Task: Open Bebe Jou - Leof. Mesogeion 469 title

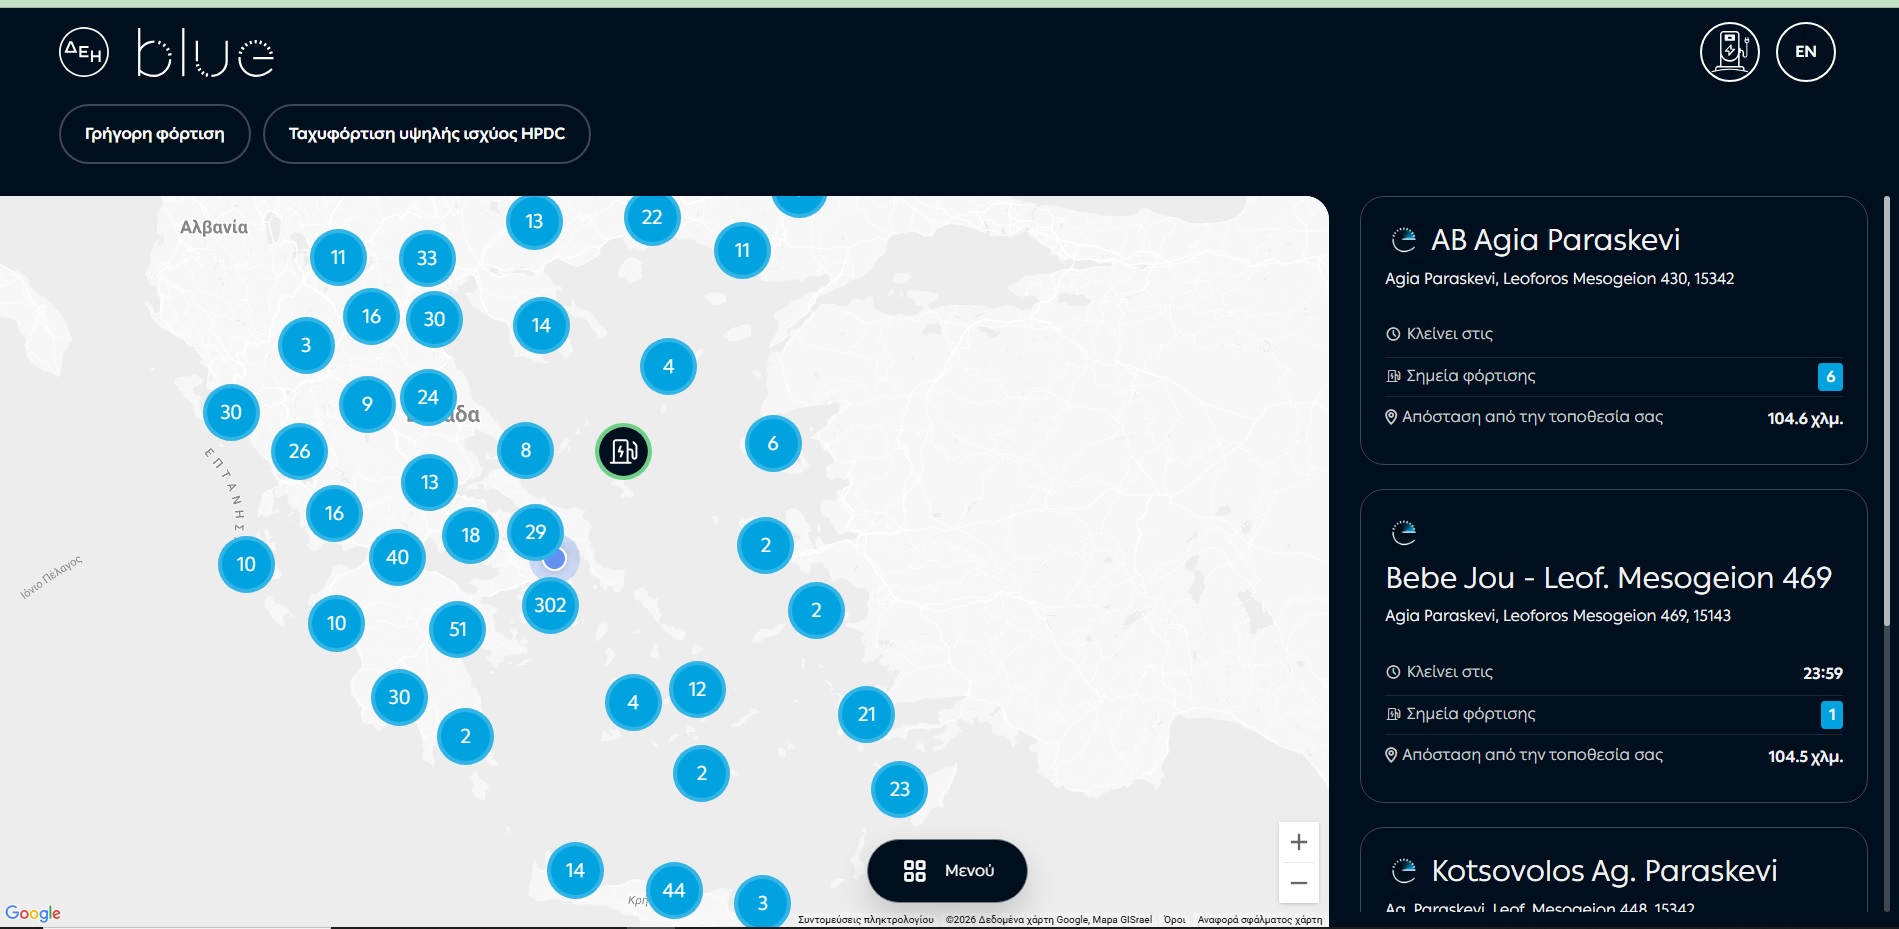Action: pyautogui.click(x=1608, y=578)
